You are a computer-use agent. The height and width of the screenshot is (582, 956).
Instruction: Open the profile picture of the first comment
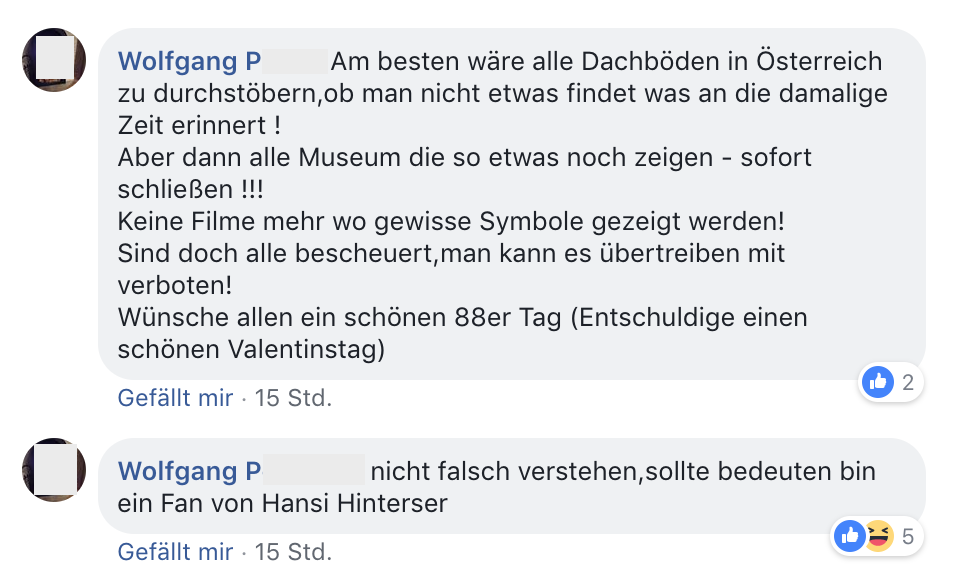[x=54, y=60]
